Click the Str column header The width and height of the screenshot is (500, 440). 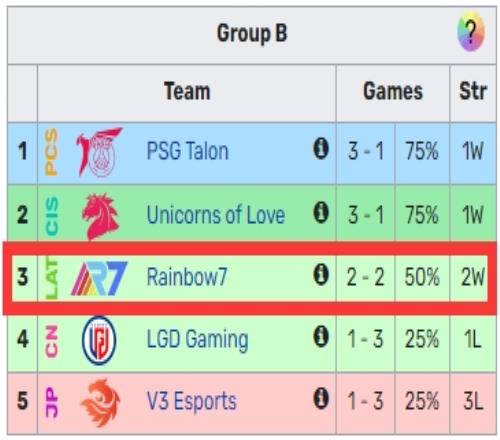(473, 91)
